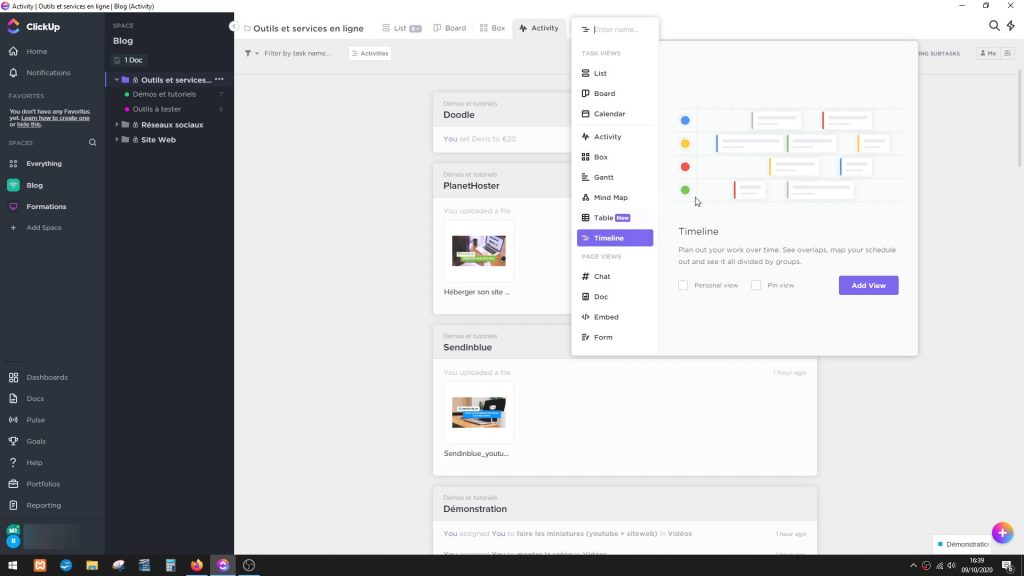The width and height of the screenshot is (1024, 576).
Task: Toggle the Me filter button
Action: (988, 54)
